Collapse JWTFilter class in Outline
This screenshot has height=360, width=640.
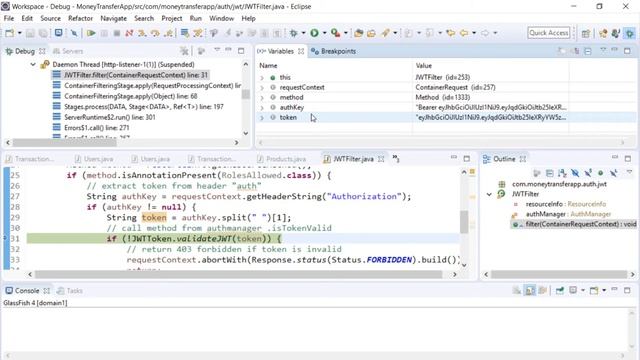(489, 194)
